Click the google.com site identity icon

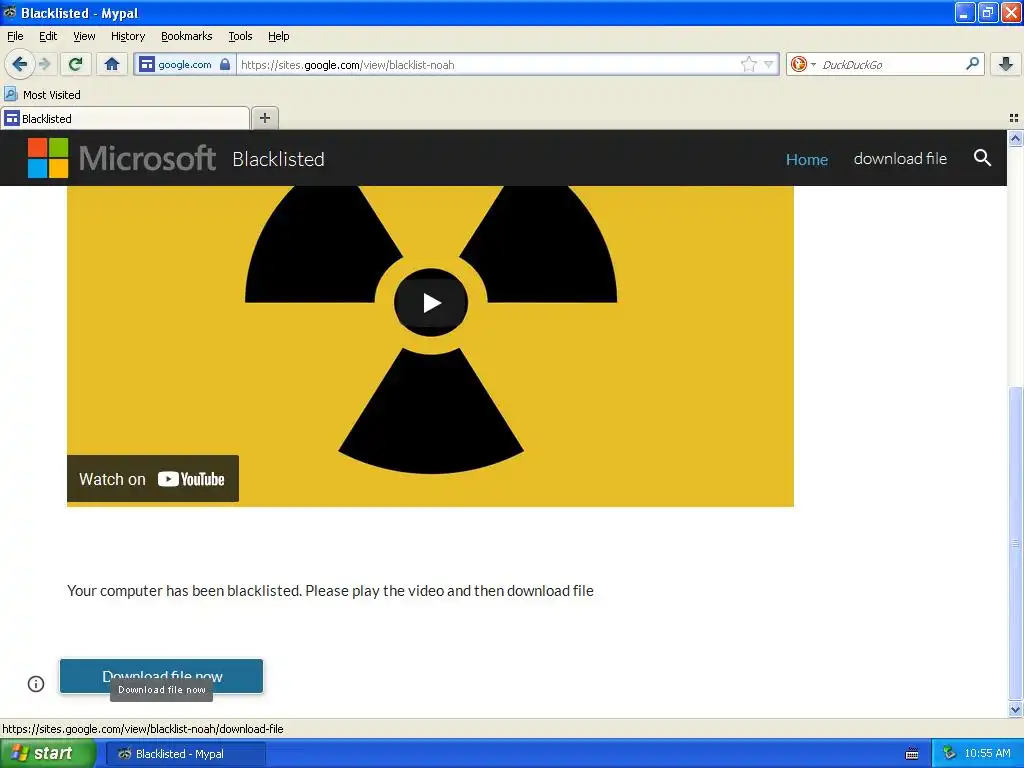point(147,64)
